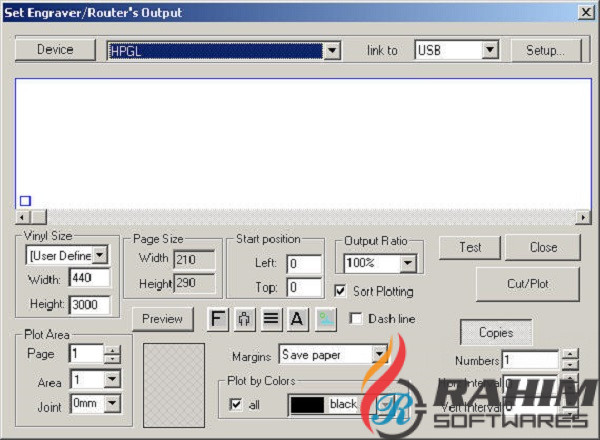
Task: Click the horizontal scrollbar thumb
Action: click(39, 217)
